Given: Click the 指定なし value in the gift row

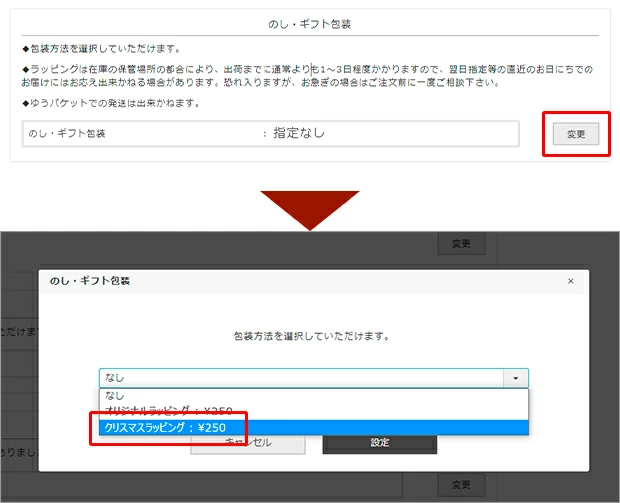Looking at the screenshot, I should 300,133.
